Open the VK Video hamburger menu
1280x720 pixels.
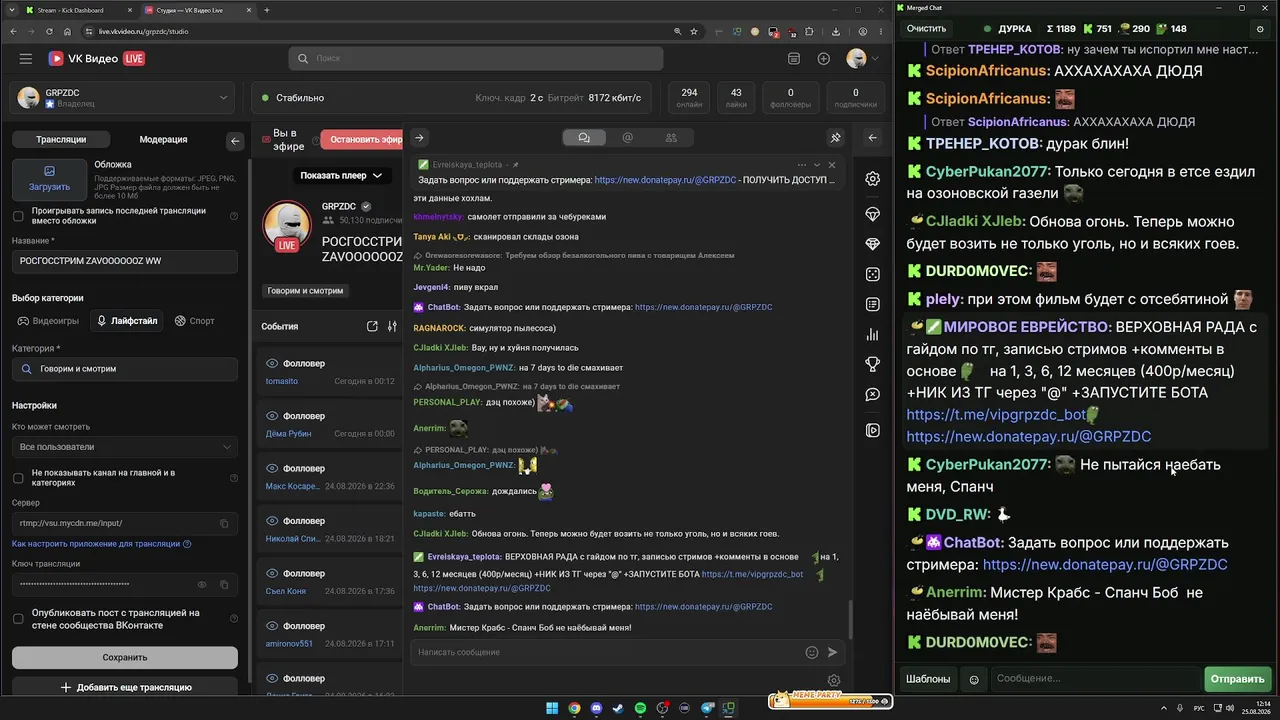(x=26, y=59)
